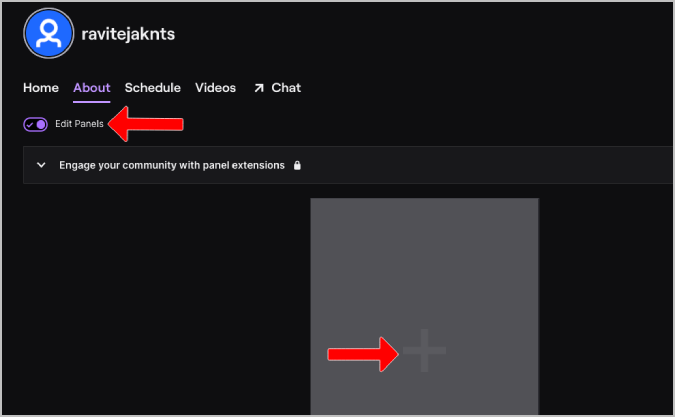Toggle the Edit Panels switch off
Image resolution: width=675 pixels, height=417 pixels.
35,124
